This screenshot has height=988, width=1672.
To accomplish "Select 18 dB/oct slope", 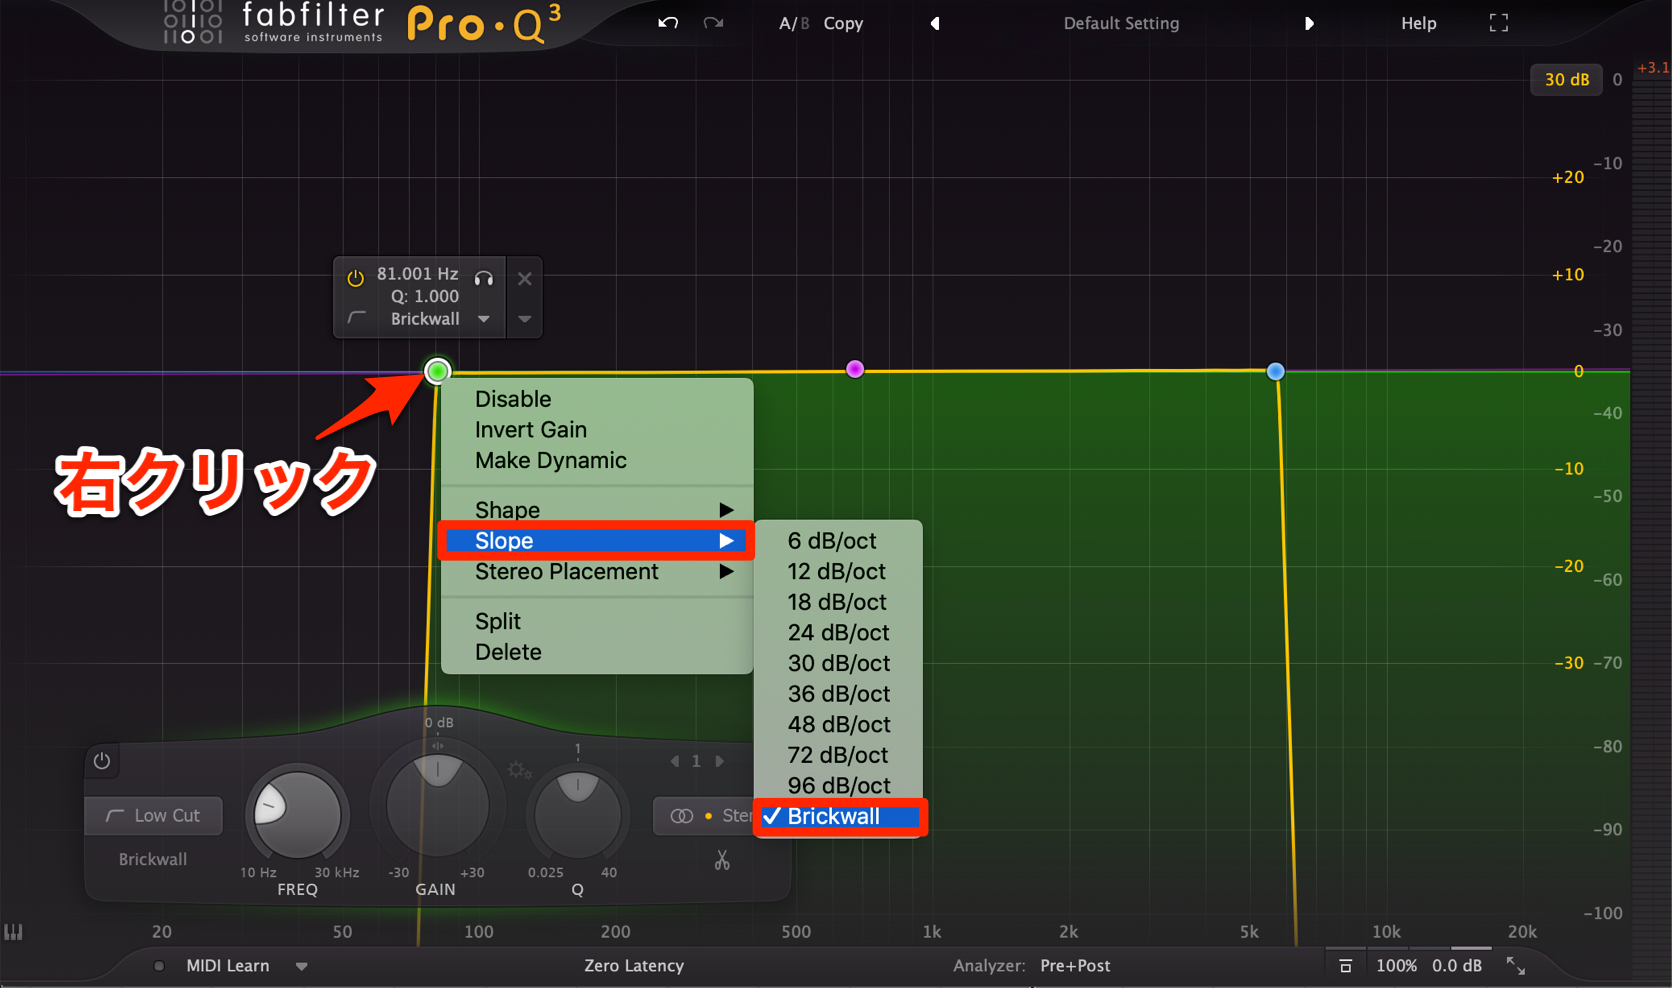I will (x=838, y=602).
